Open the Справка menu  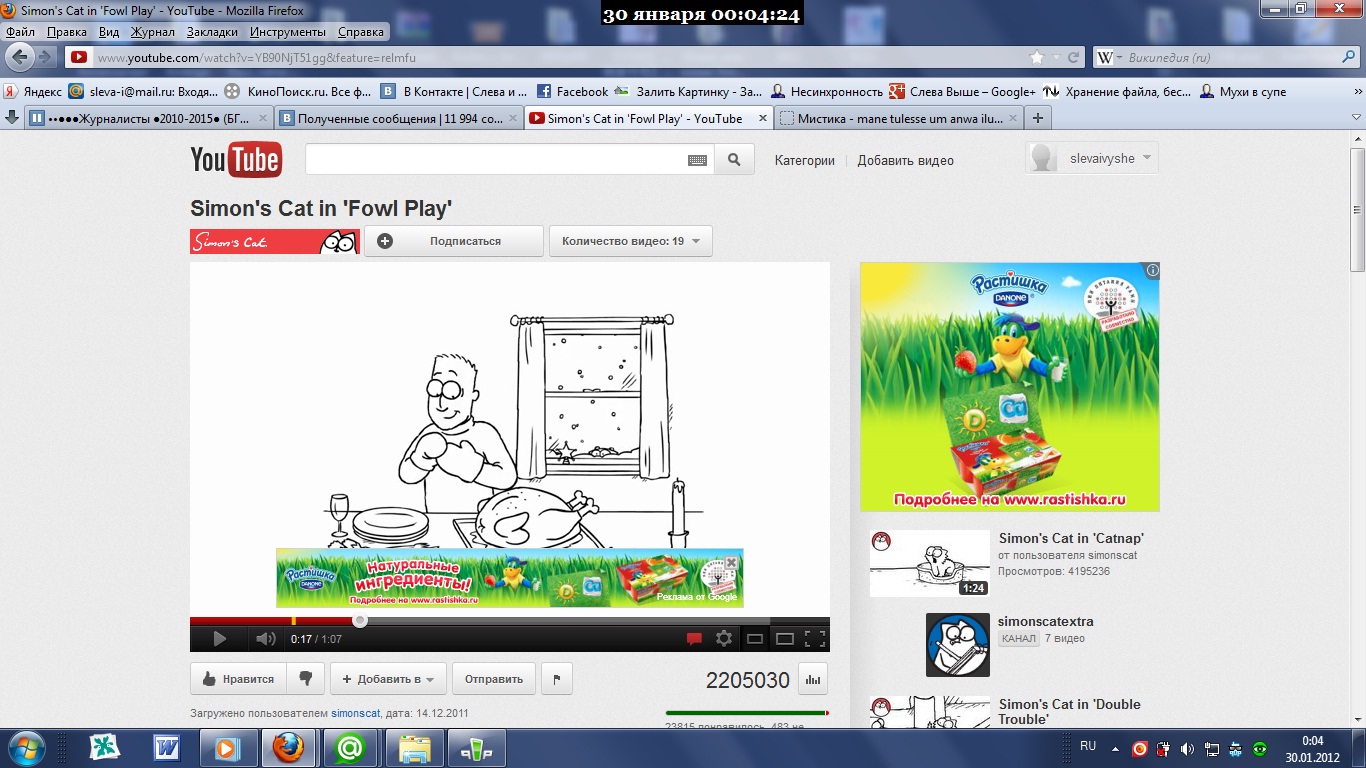pyautogui.click(x=361, y=32)
